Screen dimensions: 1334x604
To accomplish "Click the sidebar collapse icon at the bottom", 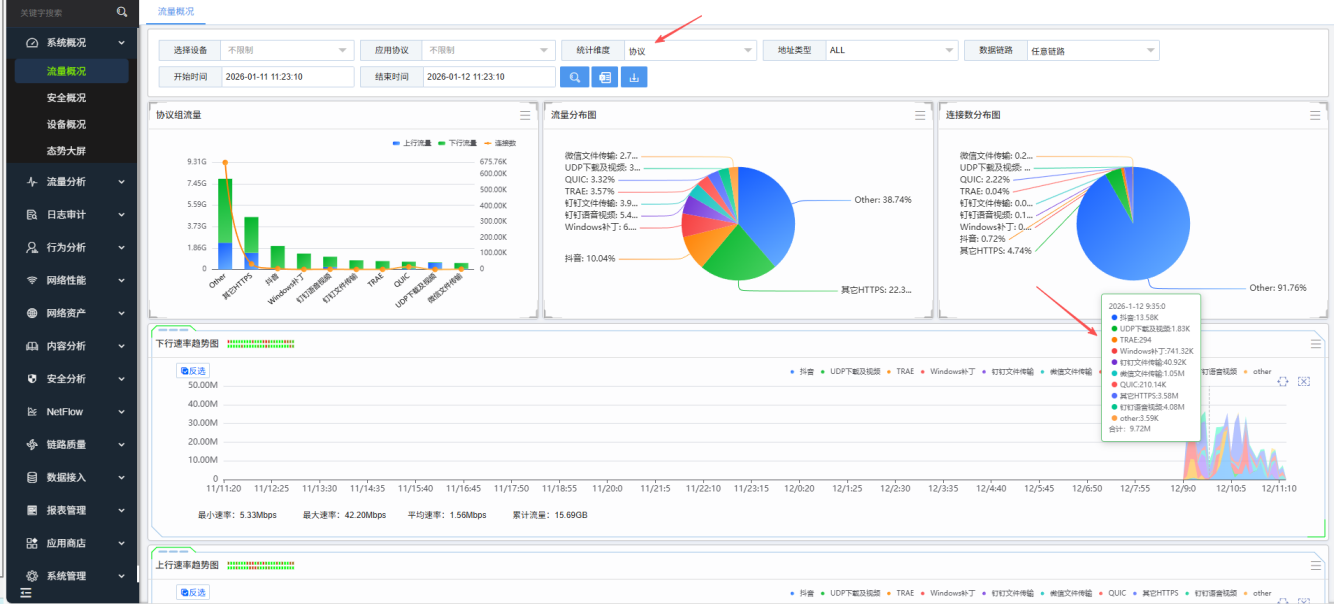I will tap(26, 593).
